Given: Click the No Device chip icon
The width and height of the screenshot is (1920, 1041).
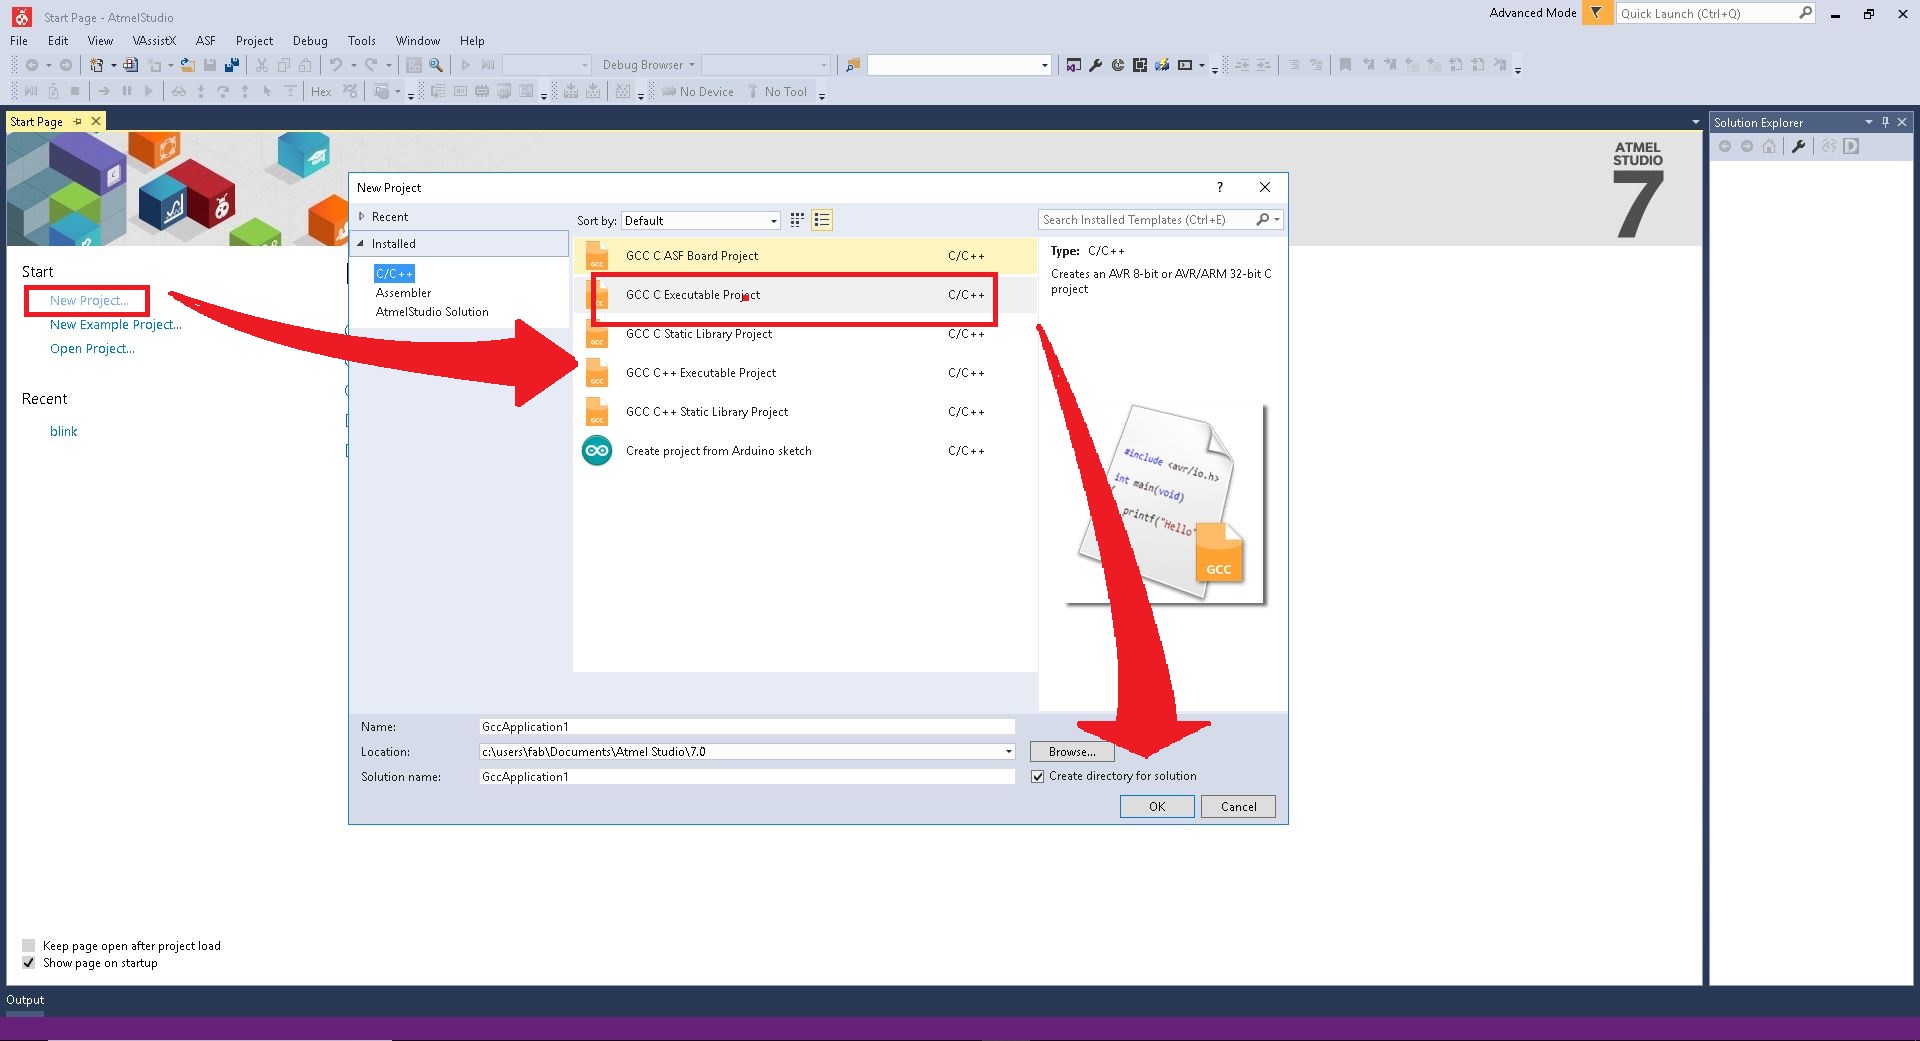Looking at the screenshot, I should tap(669, 92).
